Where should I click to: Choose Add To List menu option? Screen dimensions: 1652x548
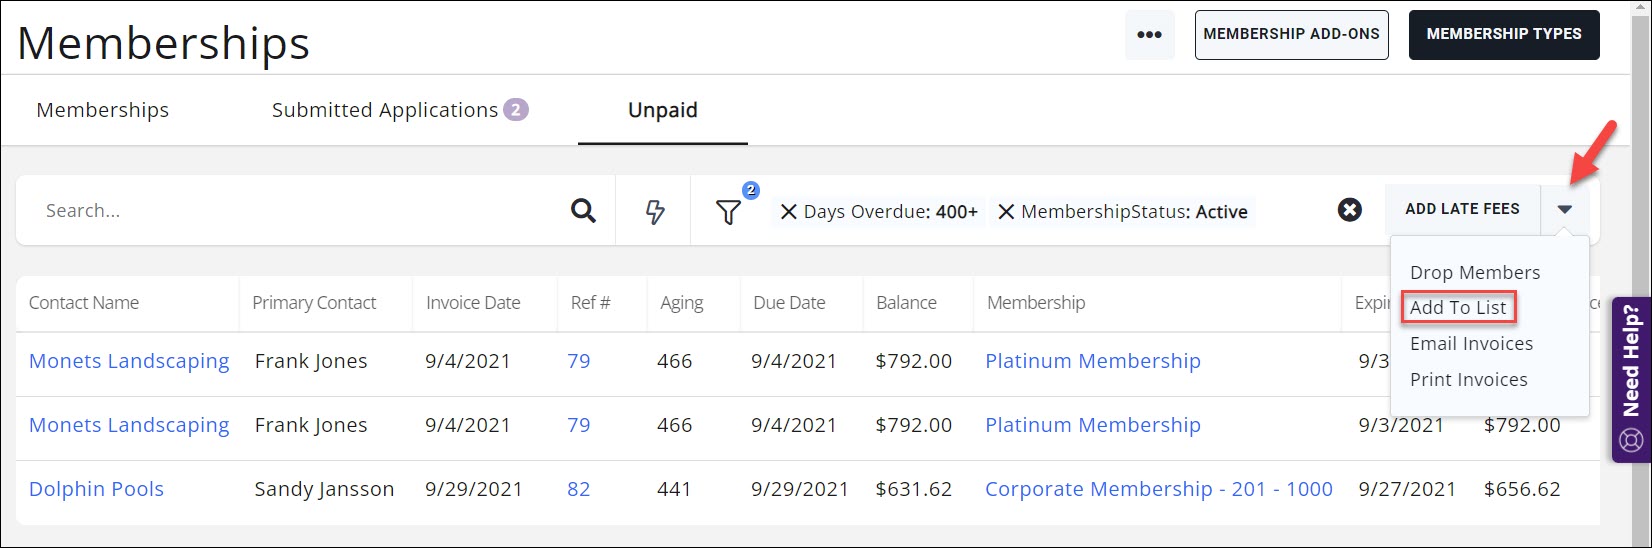click(x=1458, y=308)
